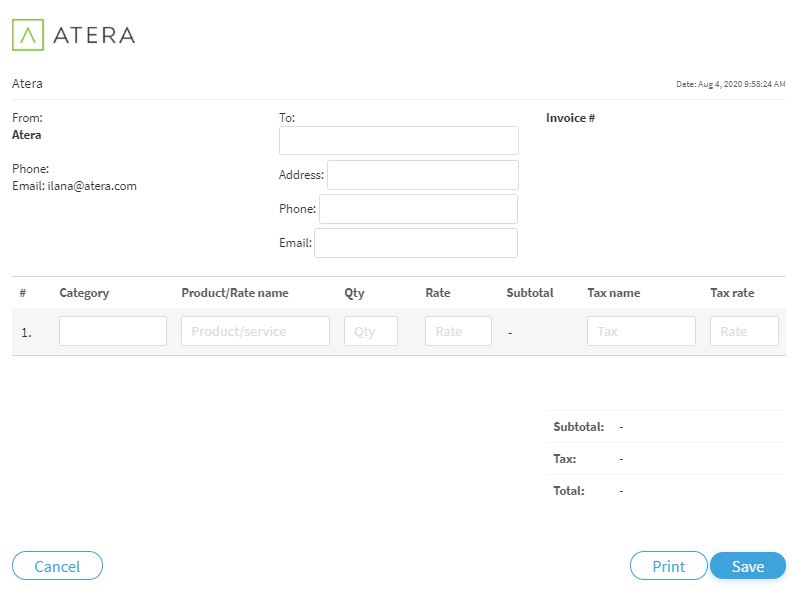Click the email ilana@atera.com

pos(92,186)
